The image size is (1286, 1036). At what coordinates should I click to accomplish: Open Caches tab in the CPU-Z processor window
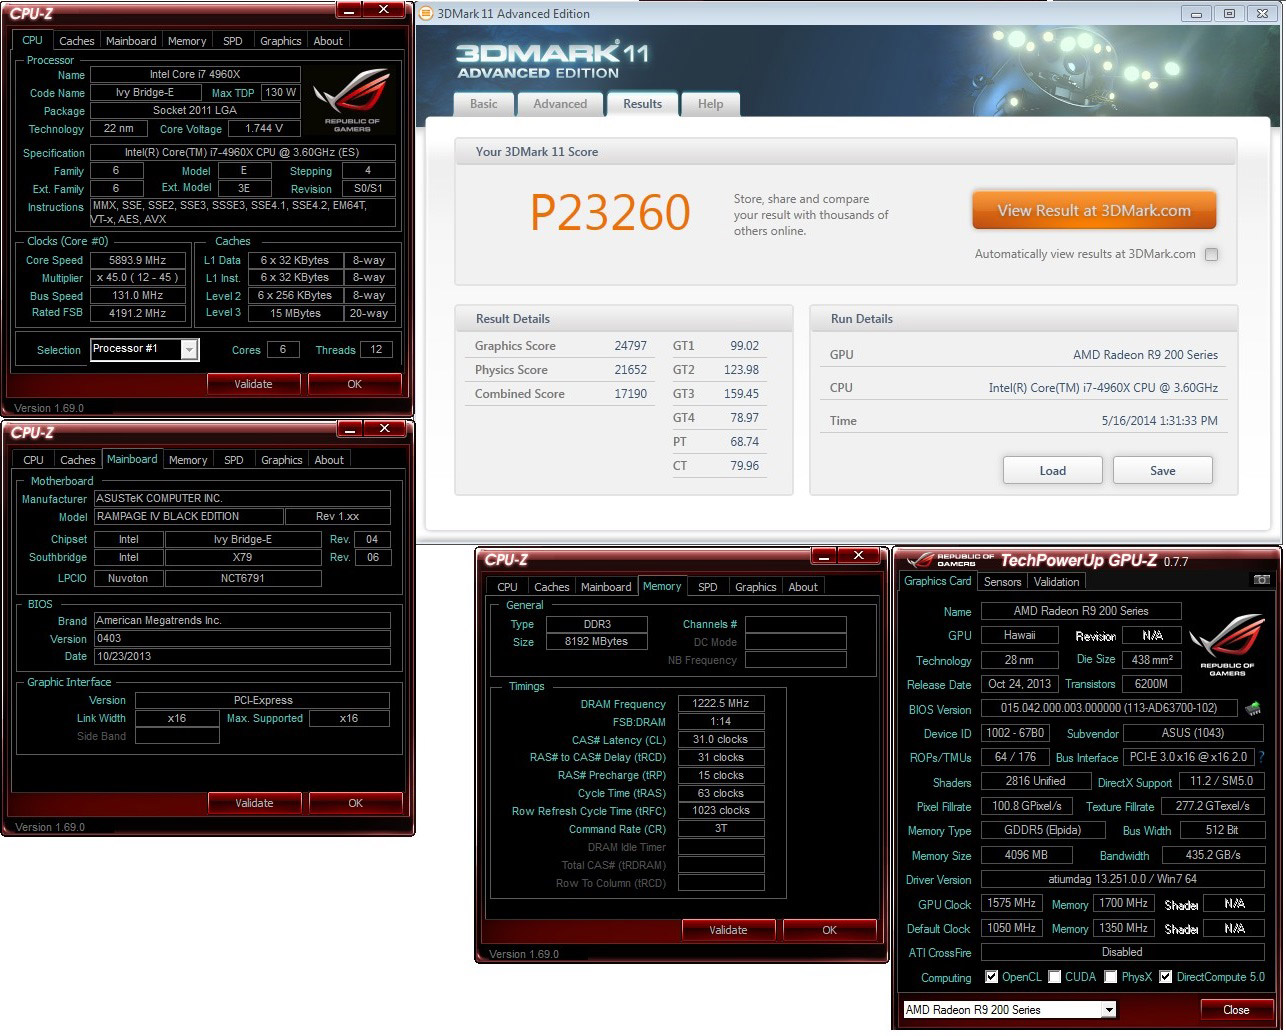pos(77,41)
